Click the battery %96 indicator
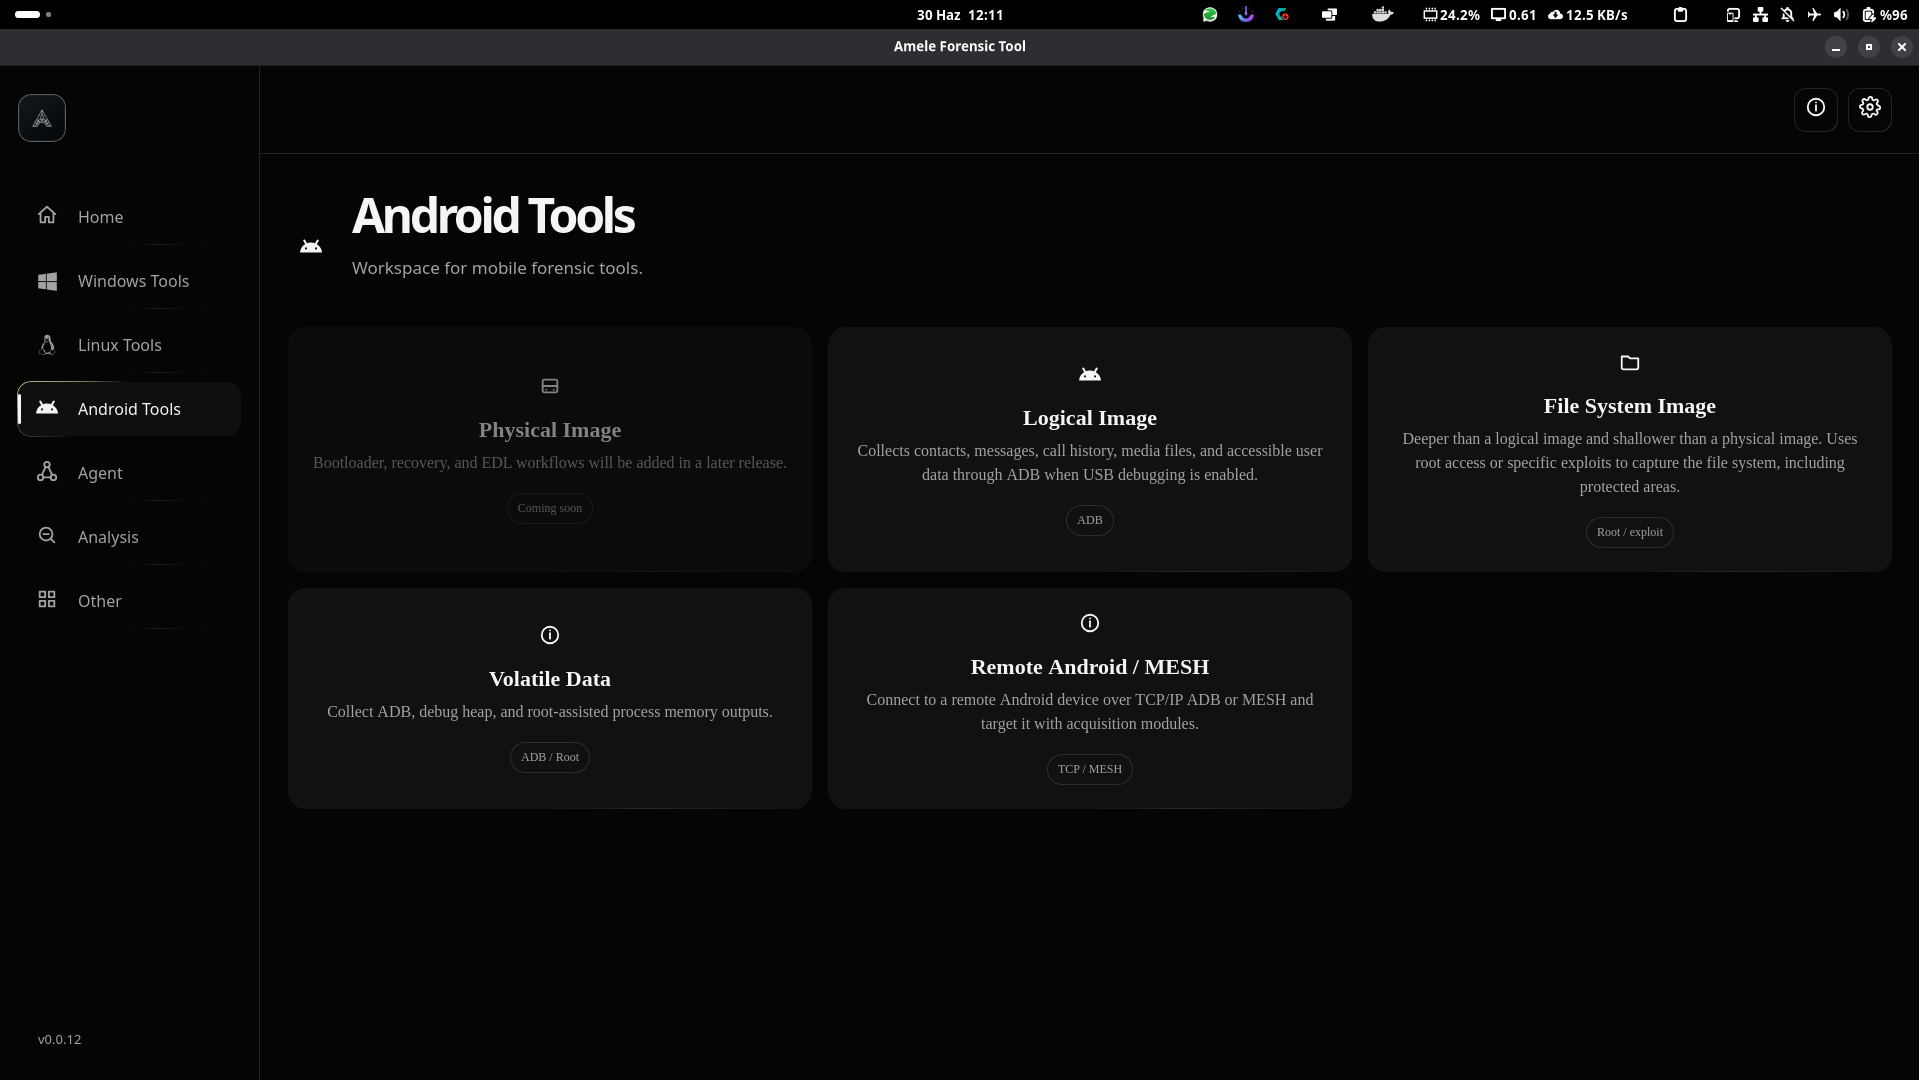Viewport: 1919px width, 1080px height. (1885, 15)
